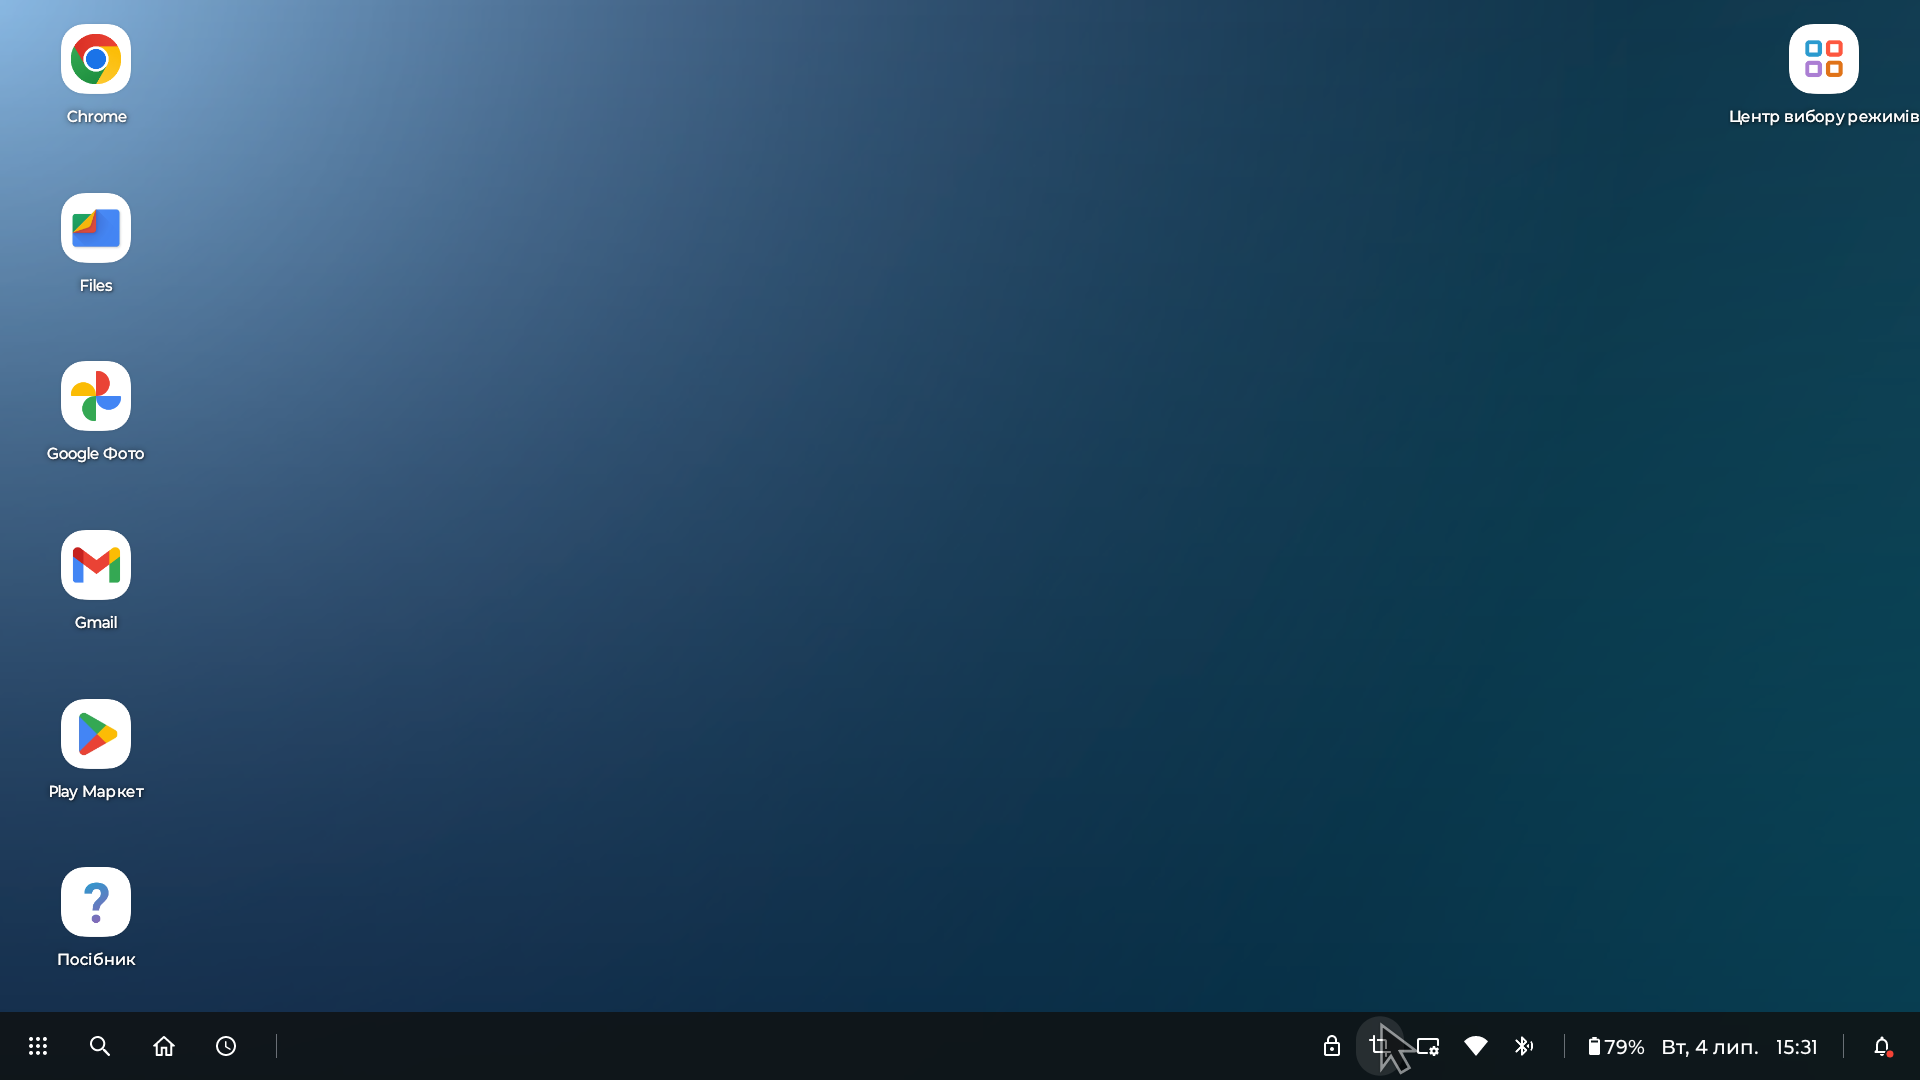The width and height of the screenshot is (1920, 1080).
Task: Click the date Вт, 4 лип.
Action: [1709, 1046]
